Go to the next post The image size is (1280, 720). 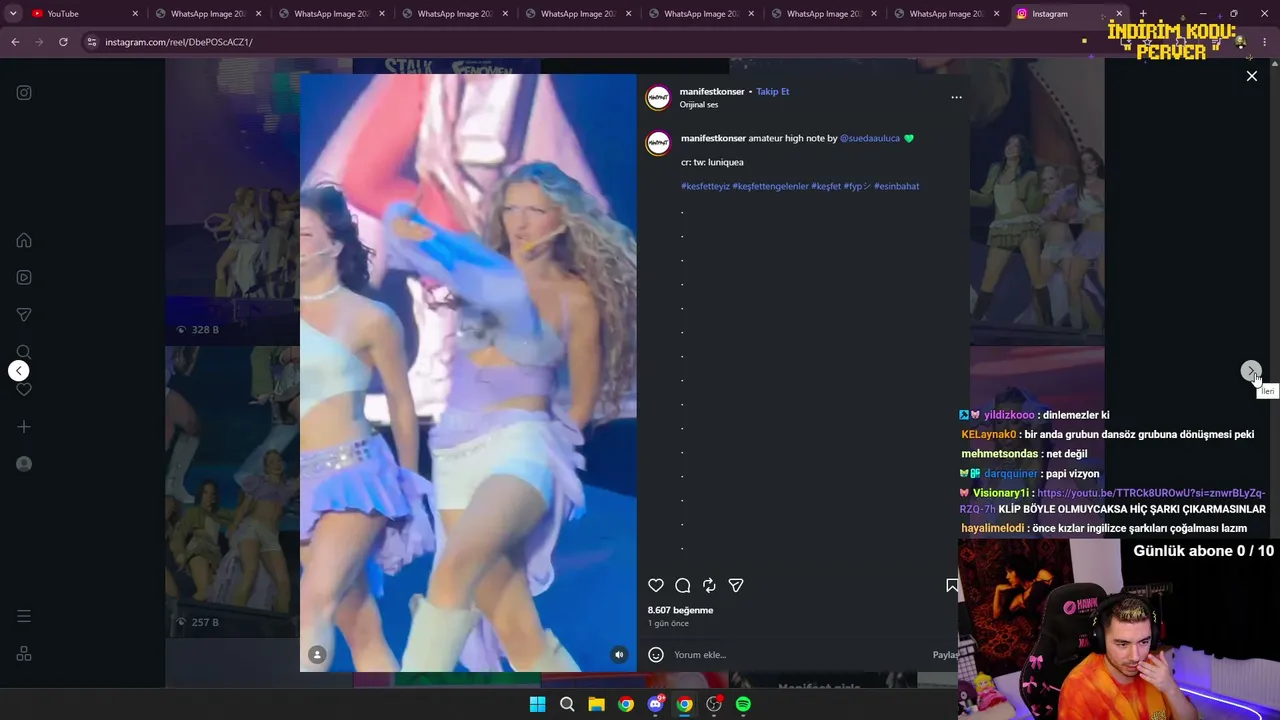coord(1251,371)
